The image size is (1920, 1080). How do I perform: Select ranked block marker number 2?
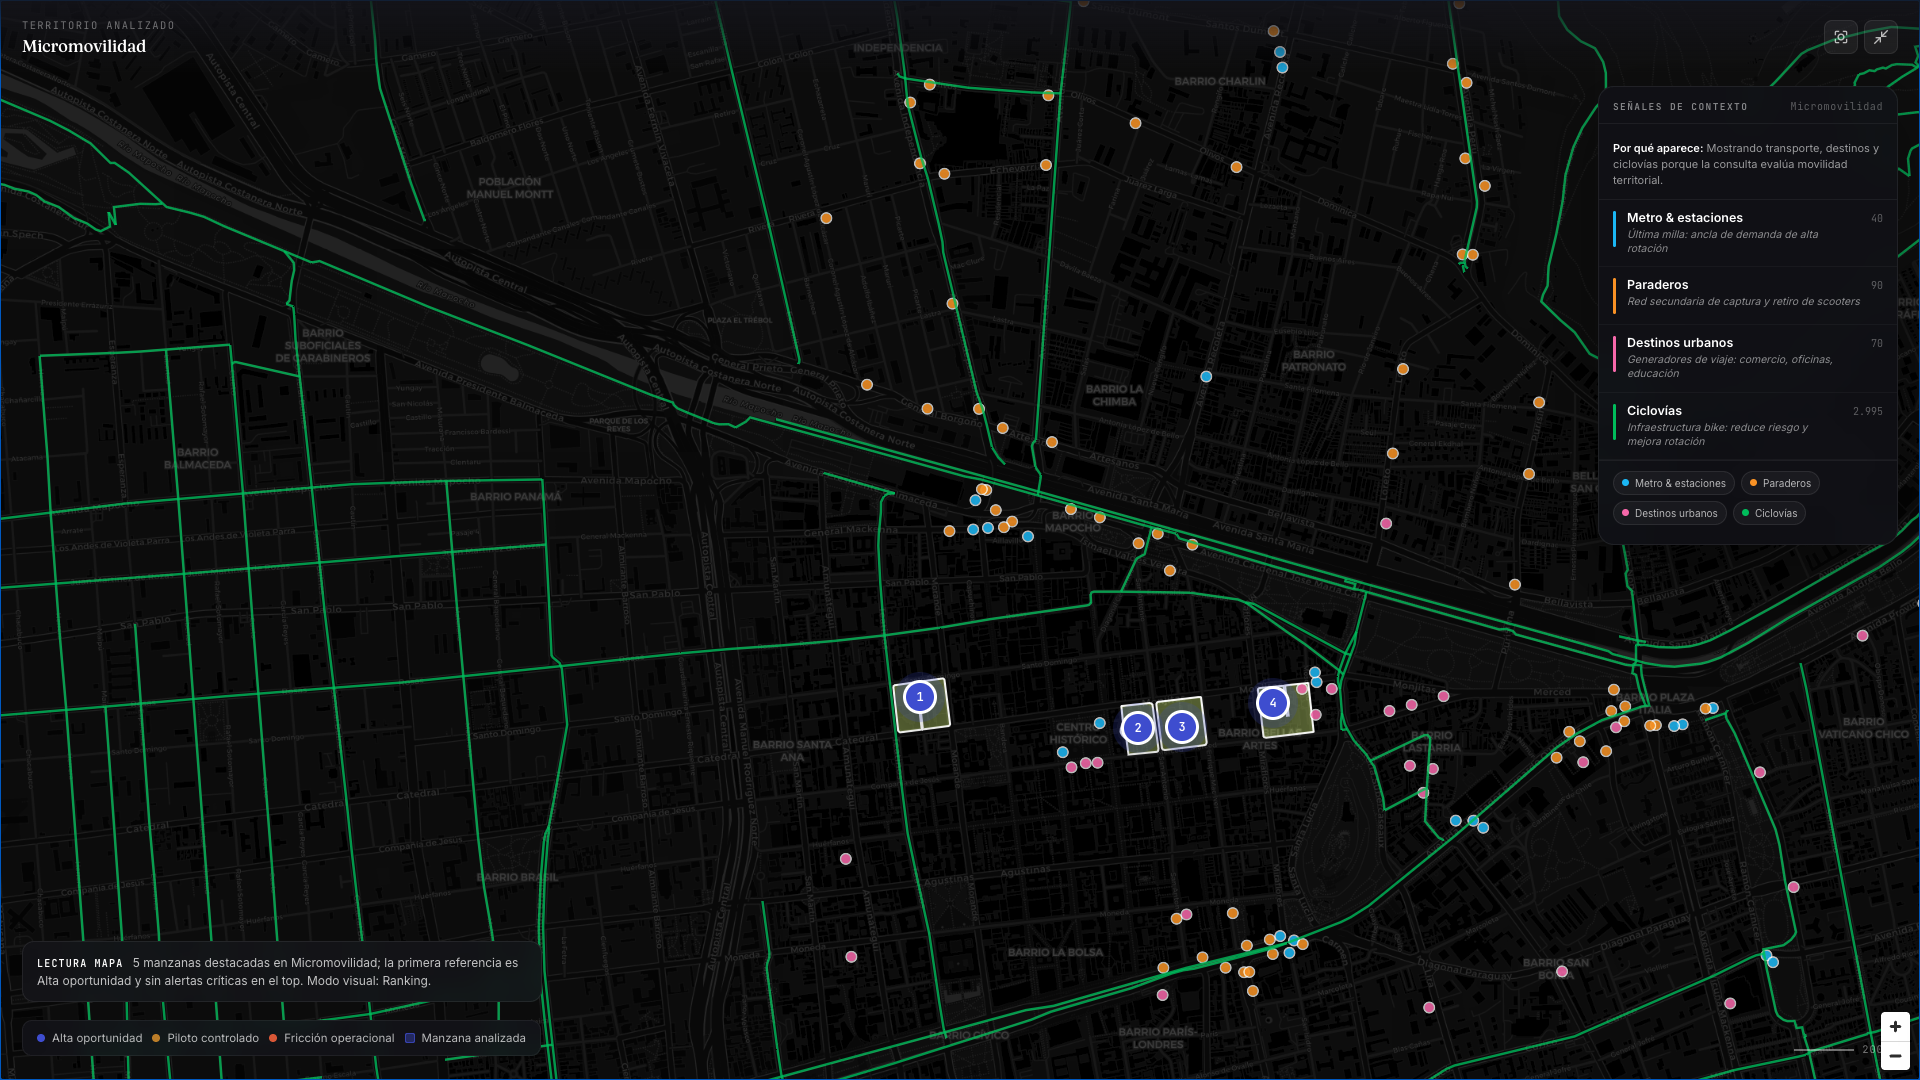1137,728
